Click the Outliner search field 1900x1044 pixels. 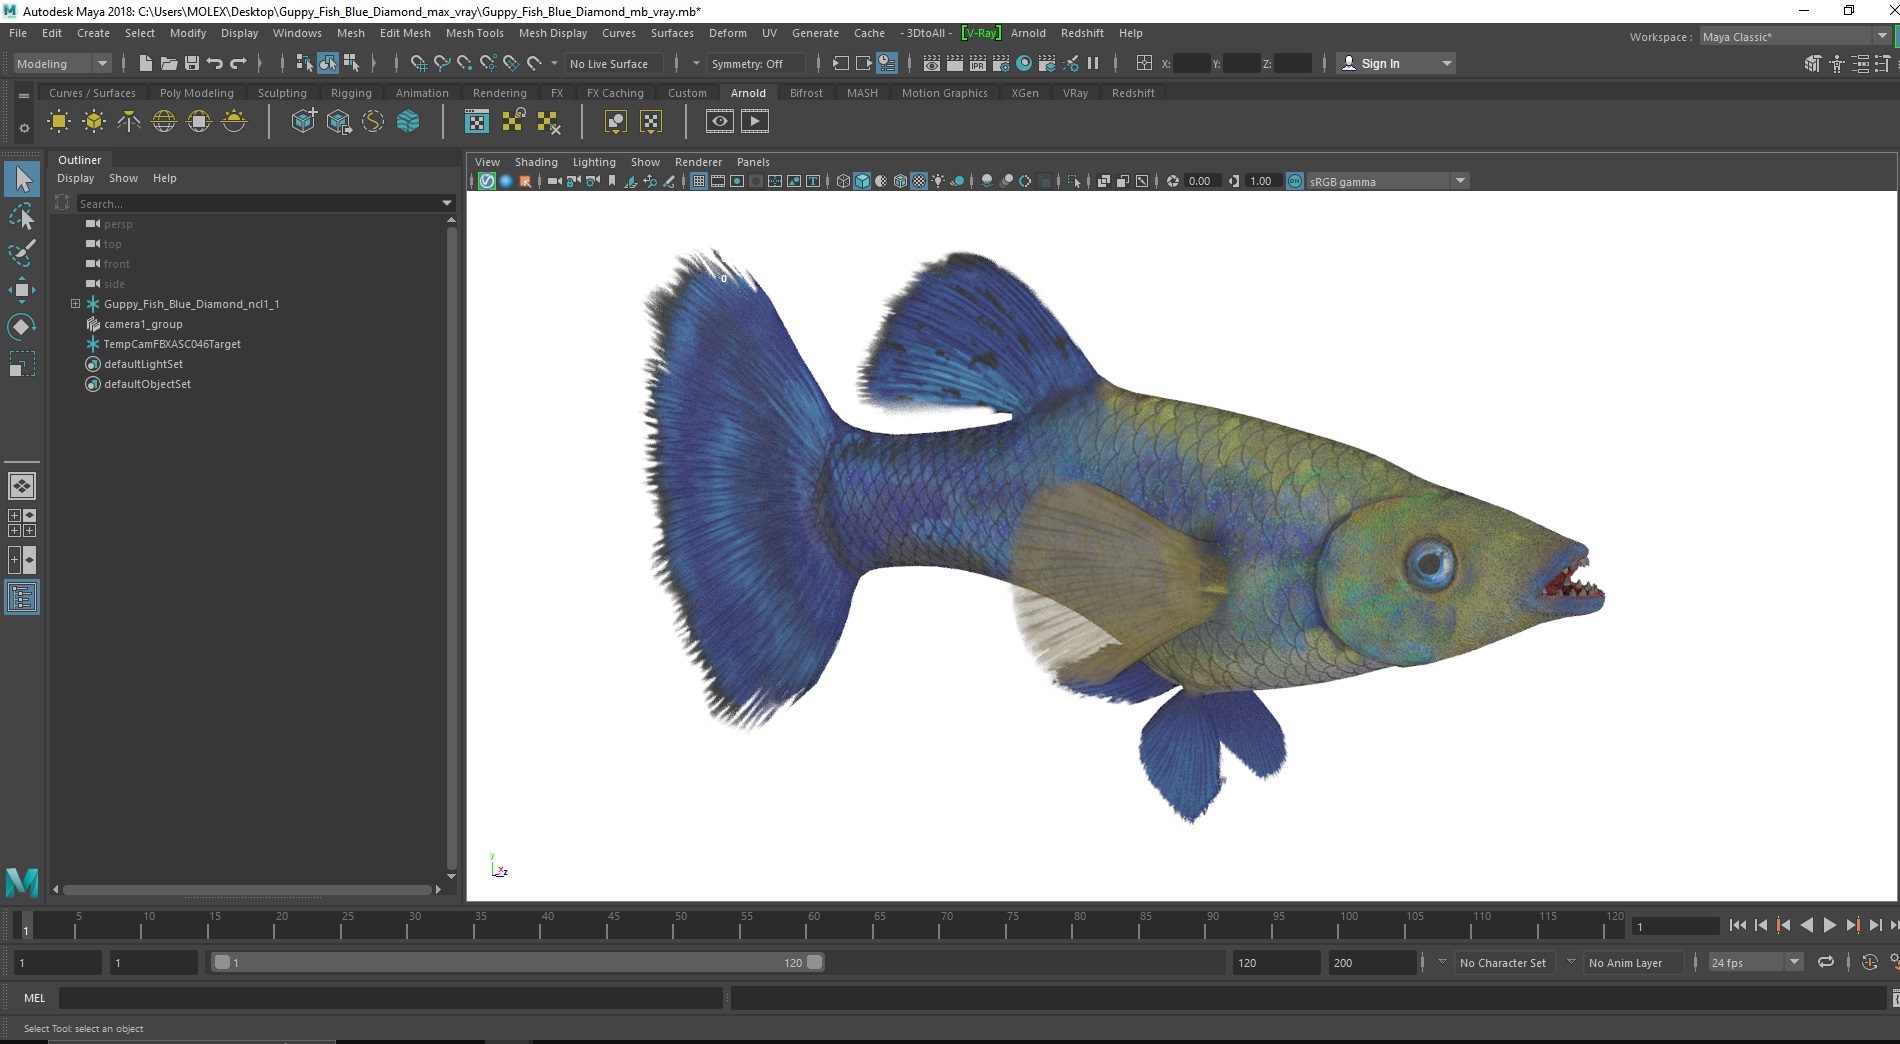pyautogui.click(x=257, y=203)
